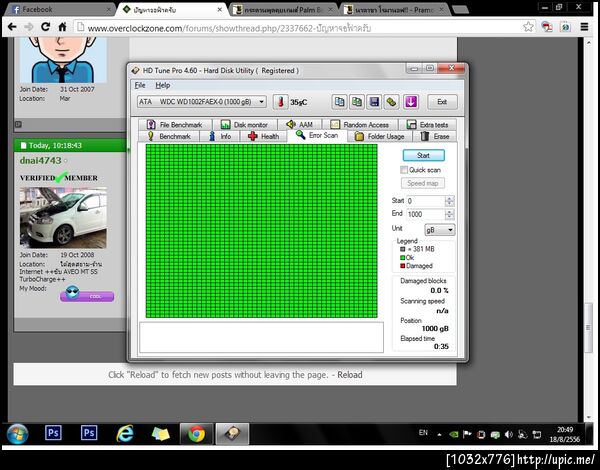Screen dimensions: 600x470
Task: Adjust the Start value spinner arrows
Action: 450,201
